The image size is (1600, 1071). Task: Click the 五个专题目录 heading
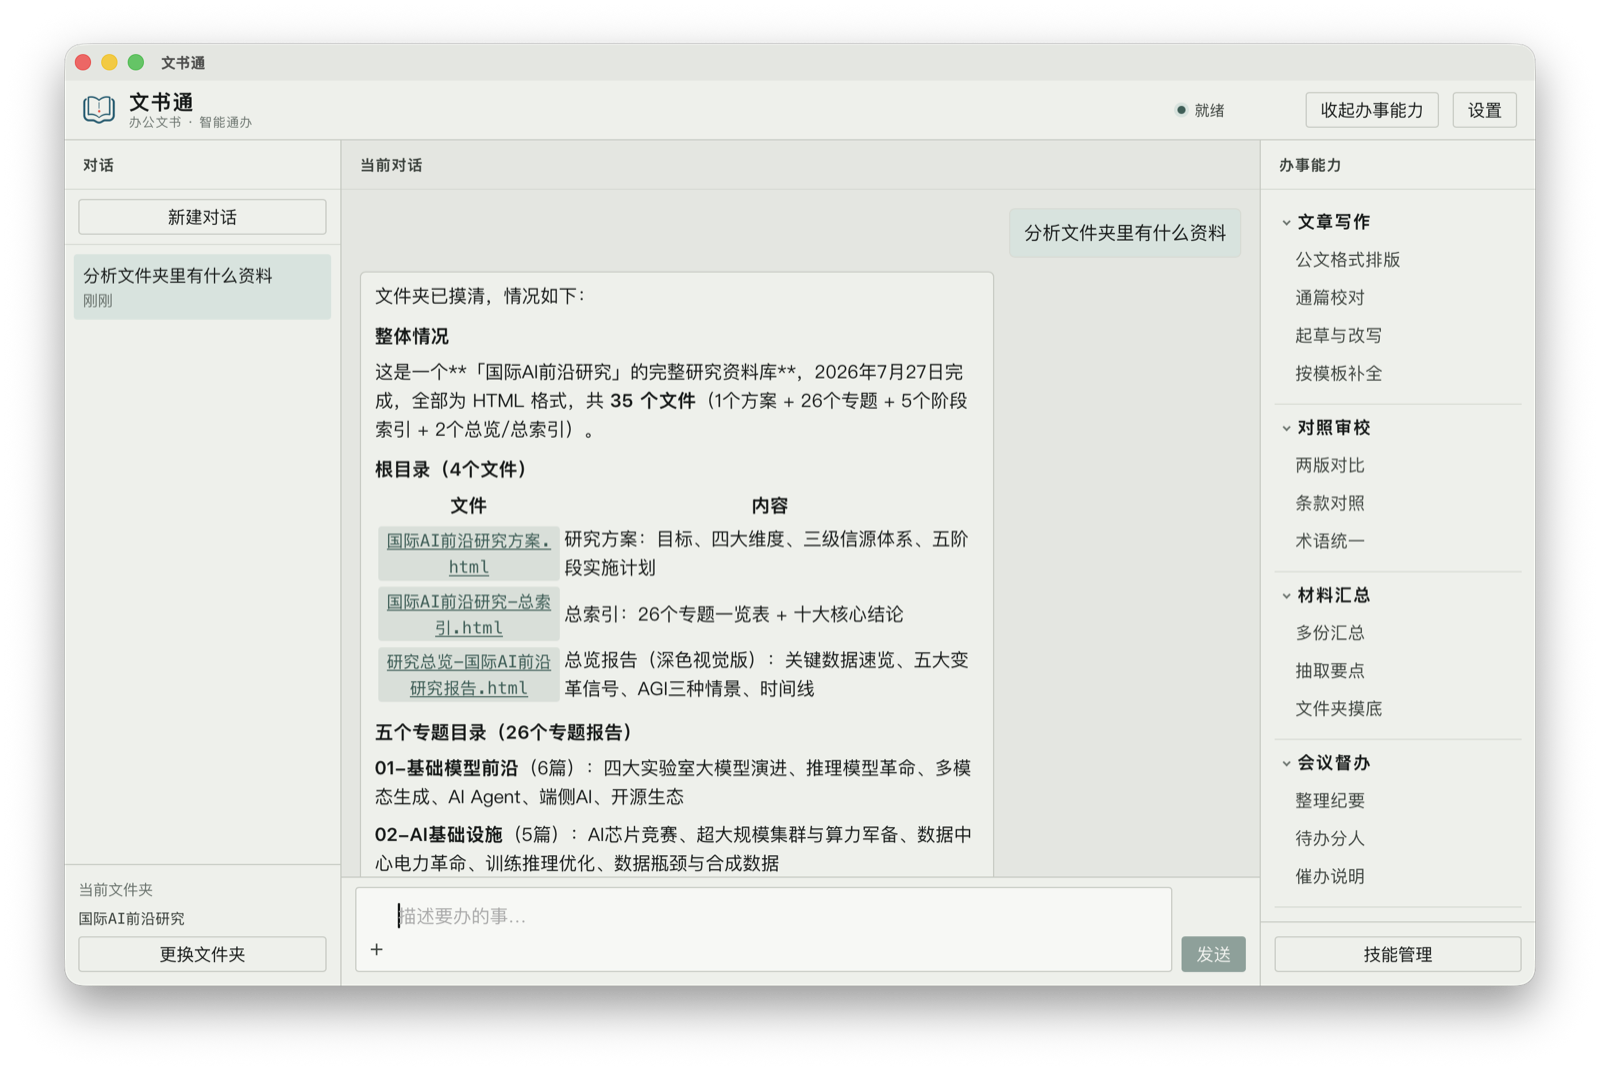point(504,733)
